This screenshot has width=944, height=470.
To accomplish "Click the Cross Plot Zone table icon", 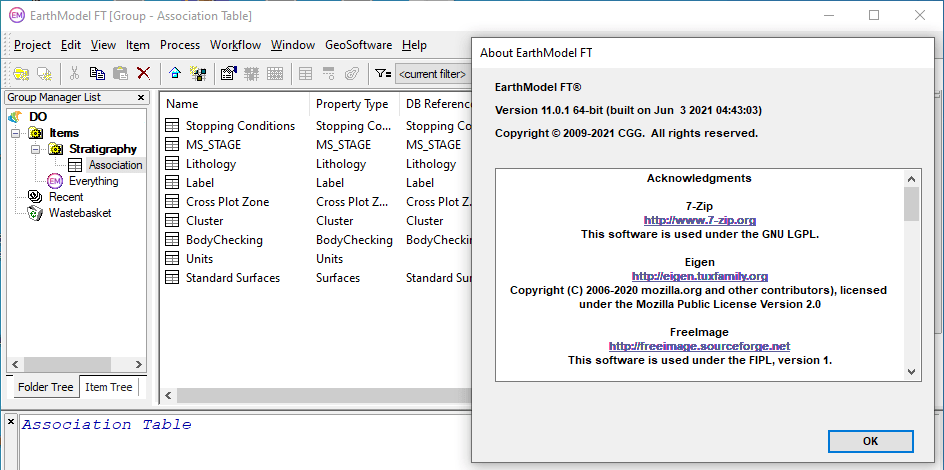I will pyautogui.click(x=172, y=202).
